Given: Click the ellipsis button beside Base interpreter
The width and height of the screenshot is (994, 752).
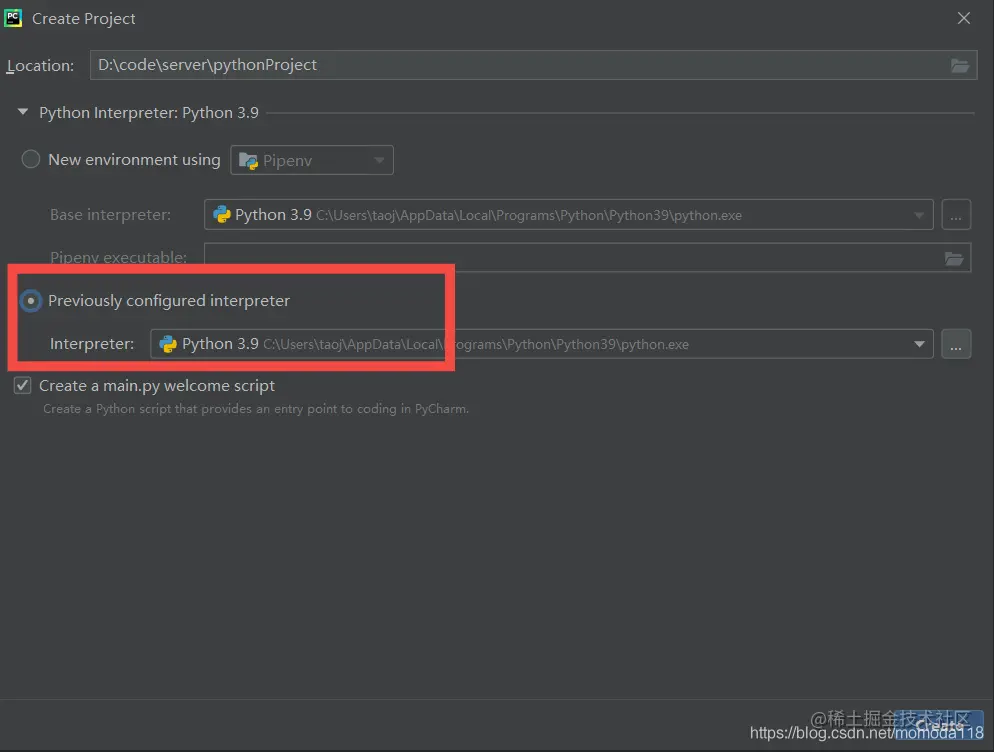Looking at the screenshot, I should click(956, 215).
